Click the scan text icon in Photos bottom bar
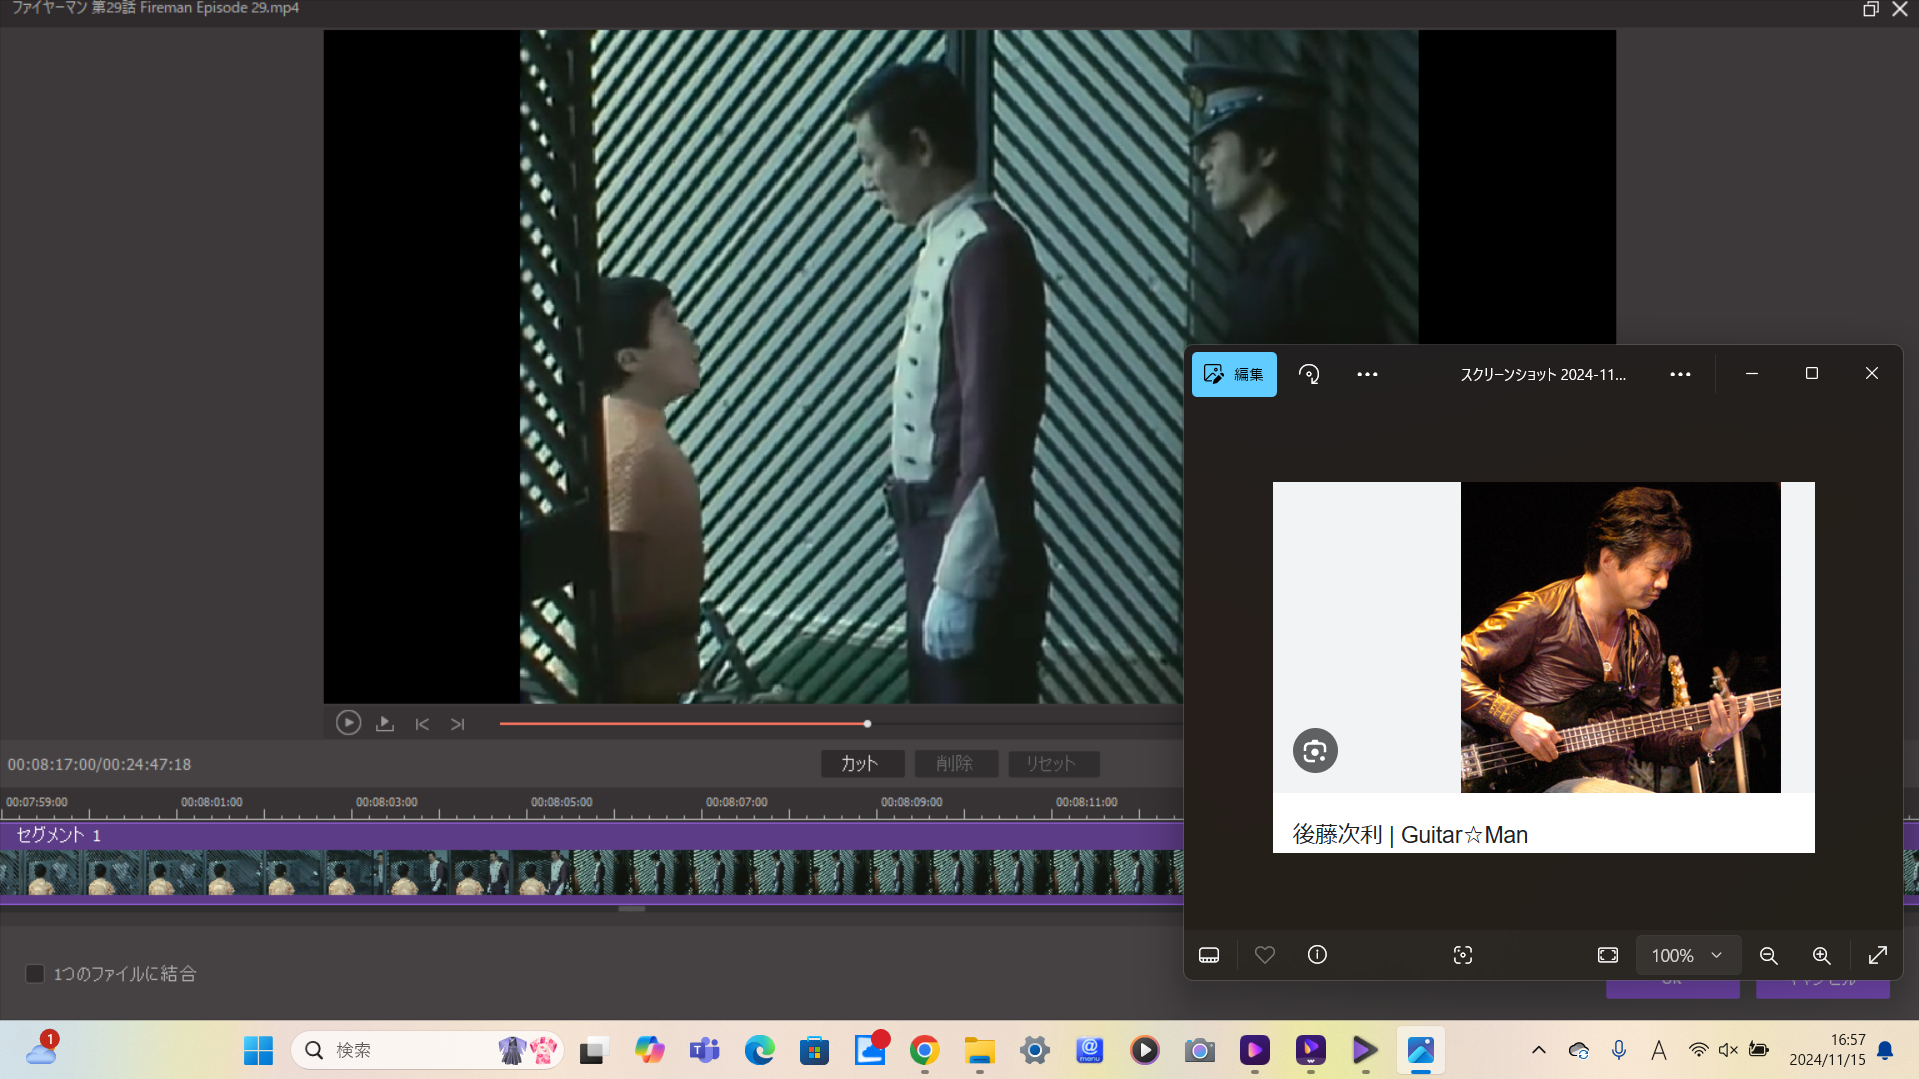Screen dimensions: 1919x1079 (1462, 955)
